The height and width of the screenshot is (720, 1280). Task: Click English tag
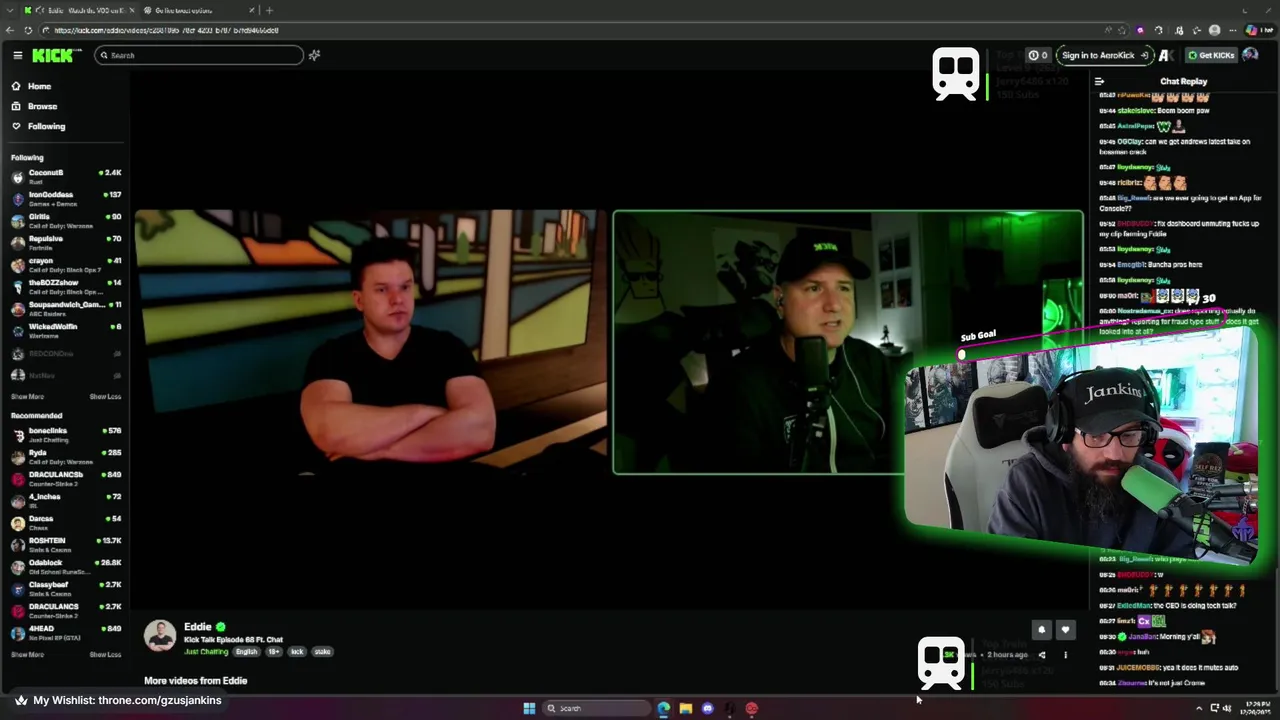pos(246,651)
